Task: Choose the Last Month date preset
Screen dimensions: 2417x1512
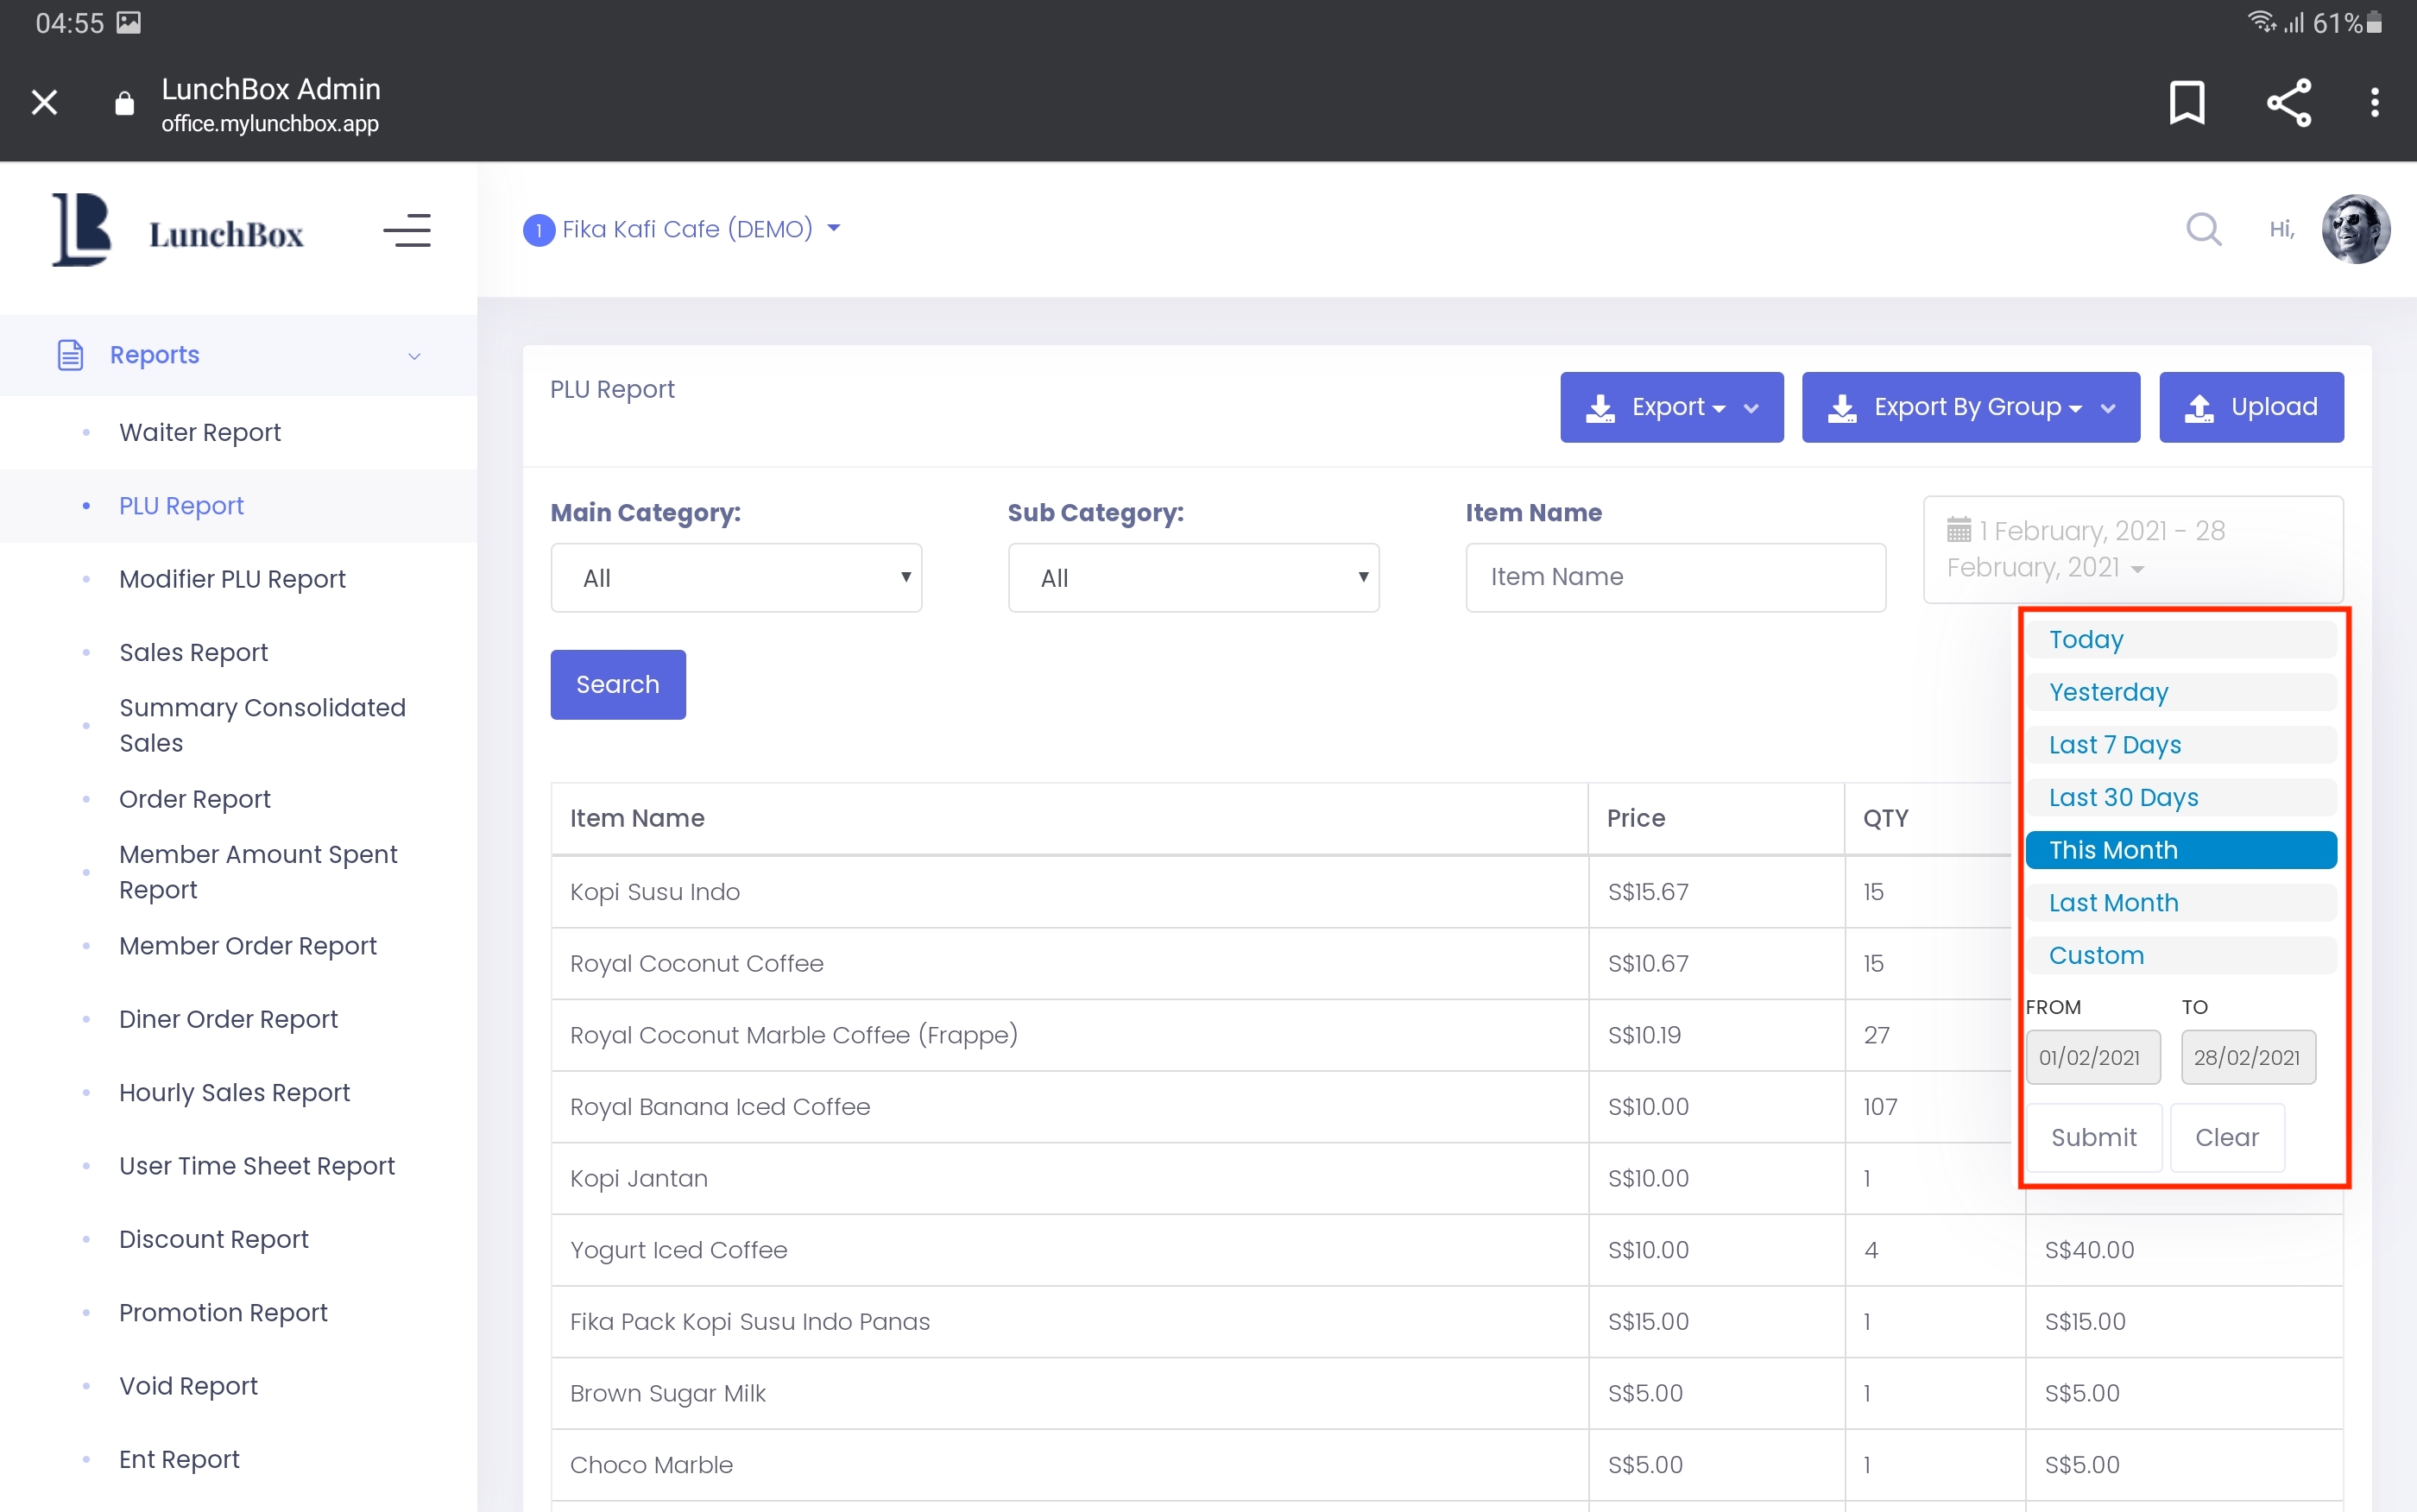Action: tap(2113, 903)
